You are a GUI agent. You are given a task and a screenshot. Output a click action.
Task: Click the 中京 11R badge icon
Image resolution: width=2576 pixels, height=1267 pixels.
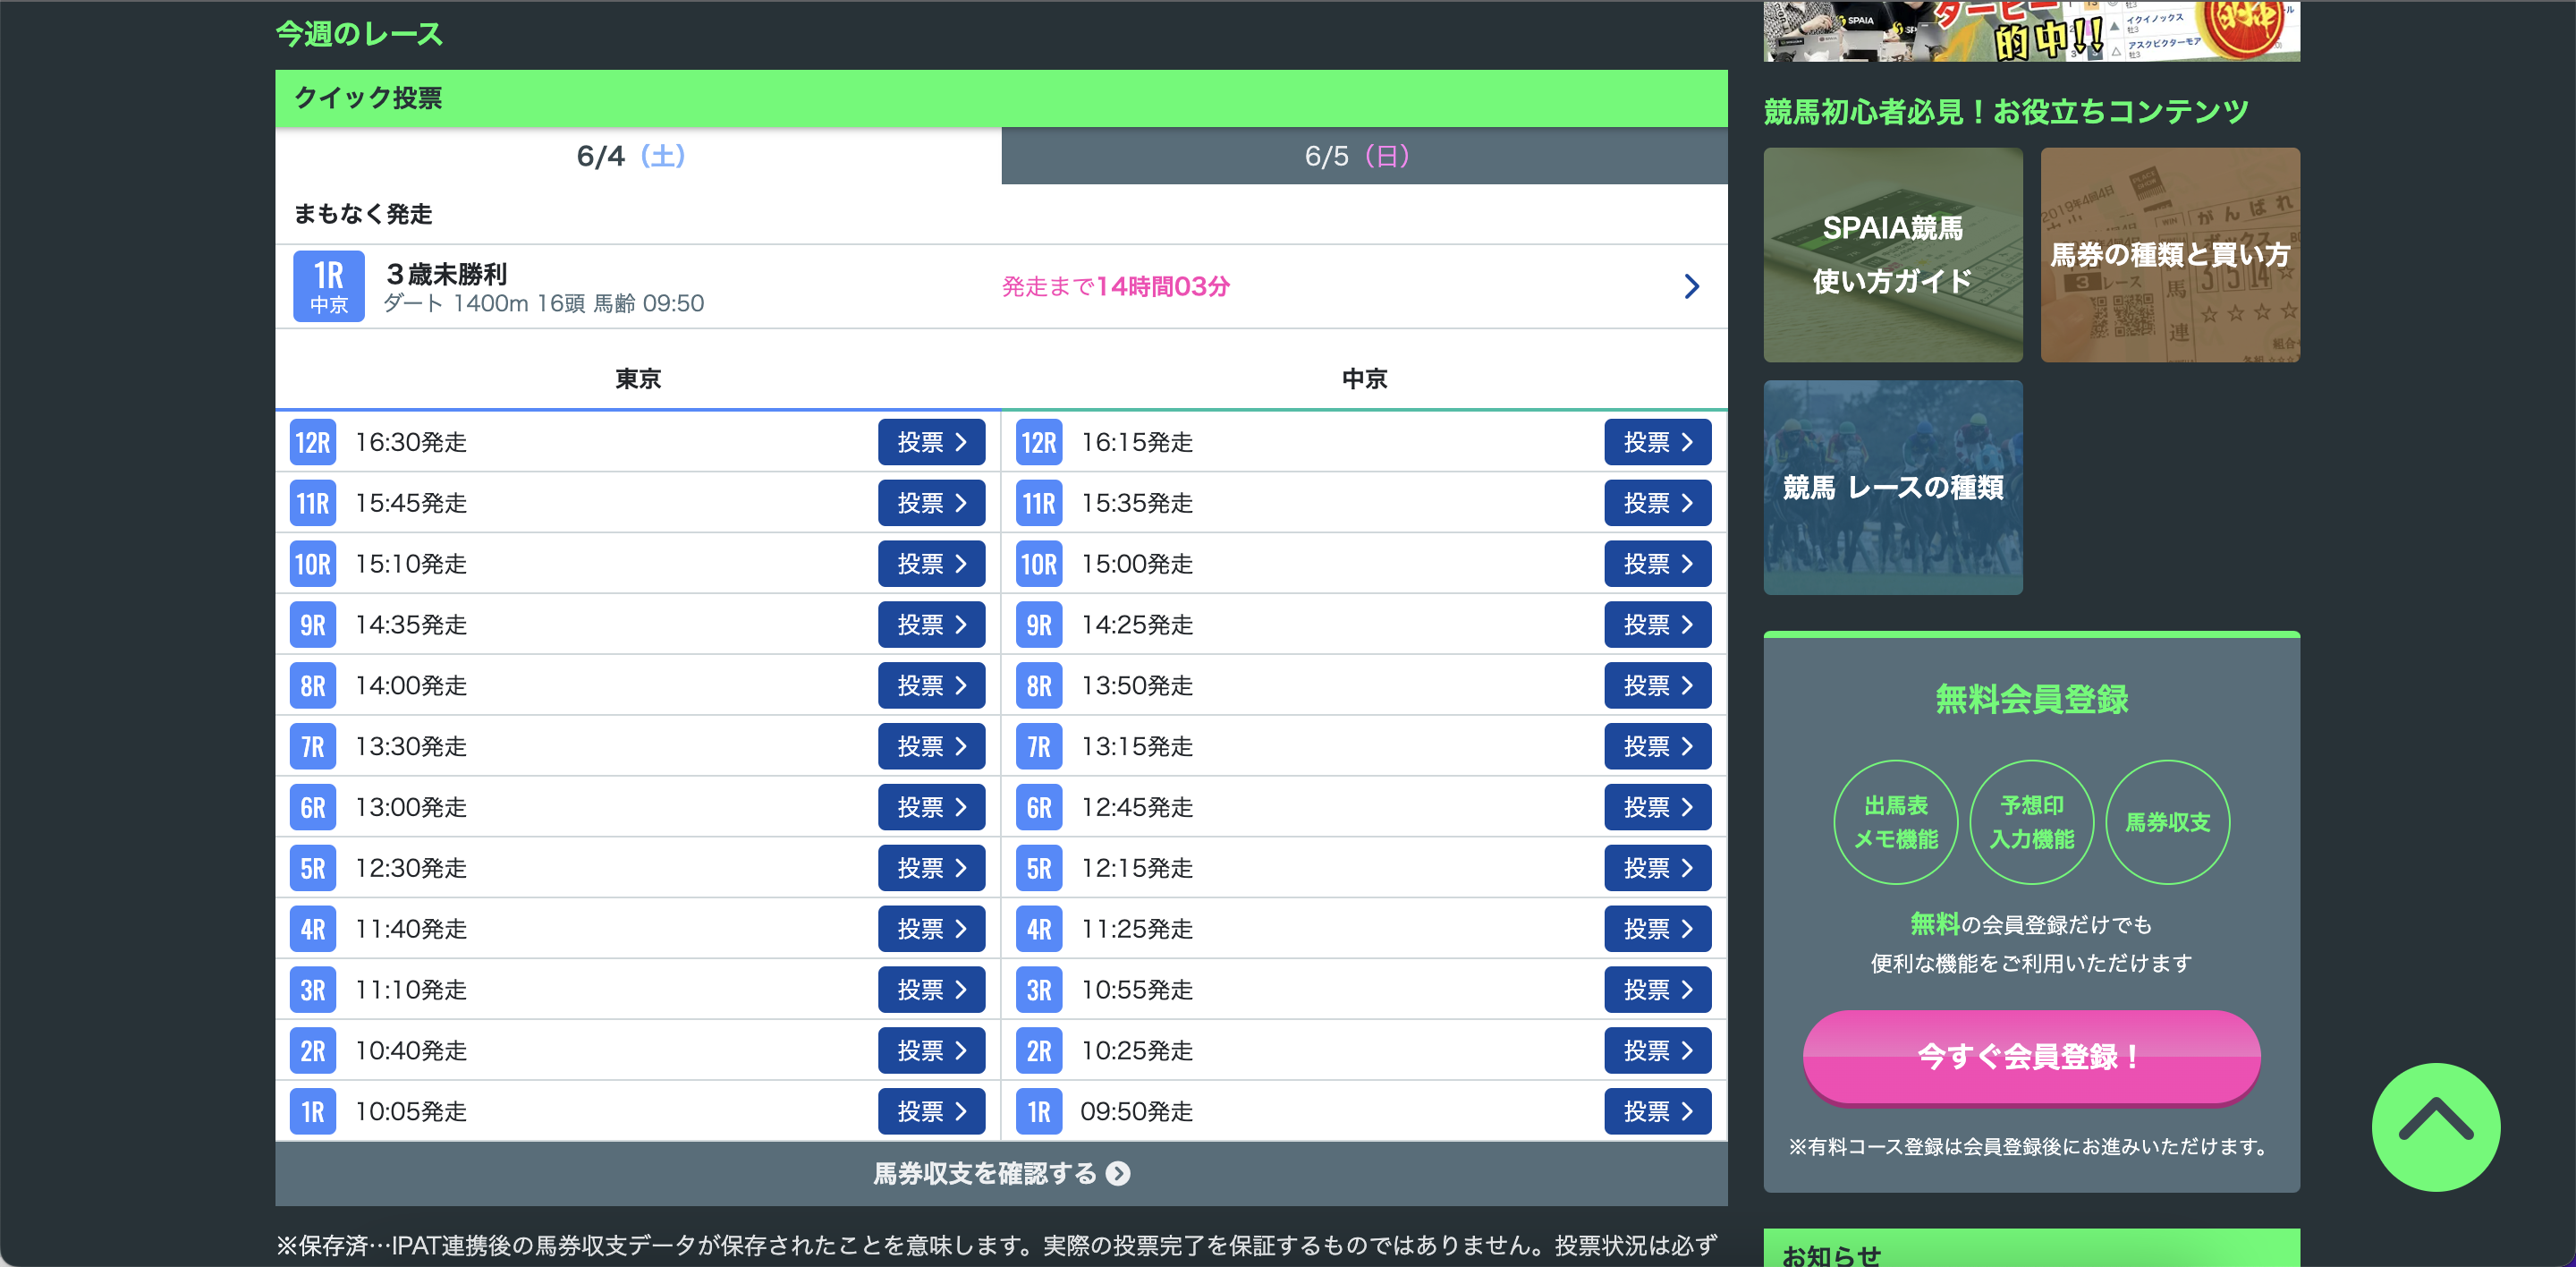point(1039,503)
